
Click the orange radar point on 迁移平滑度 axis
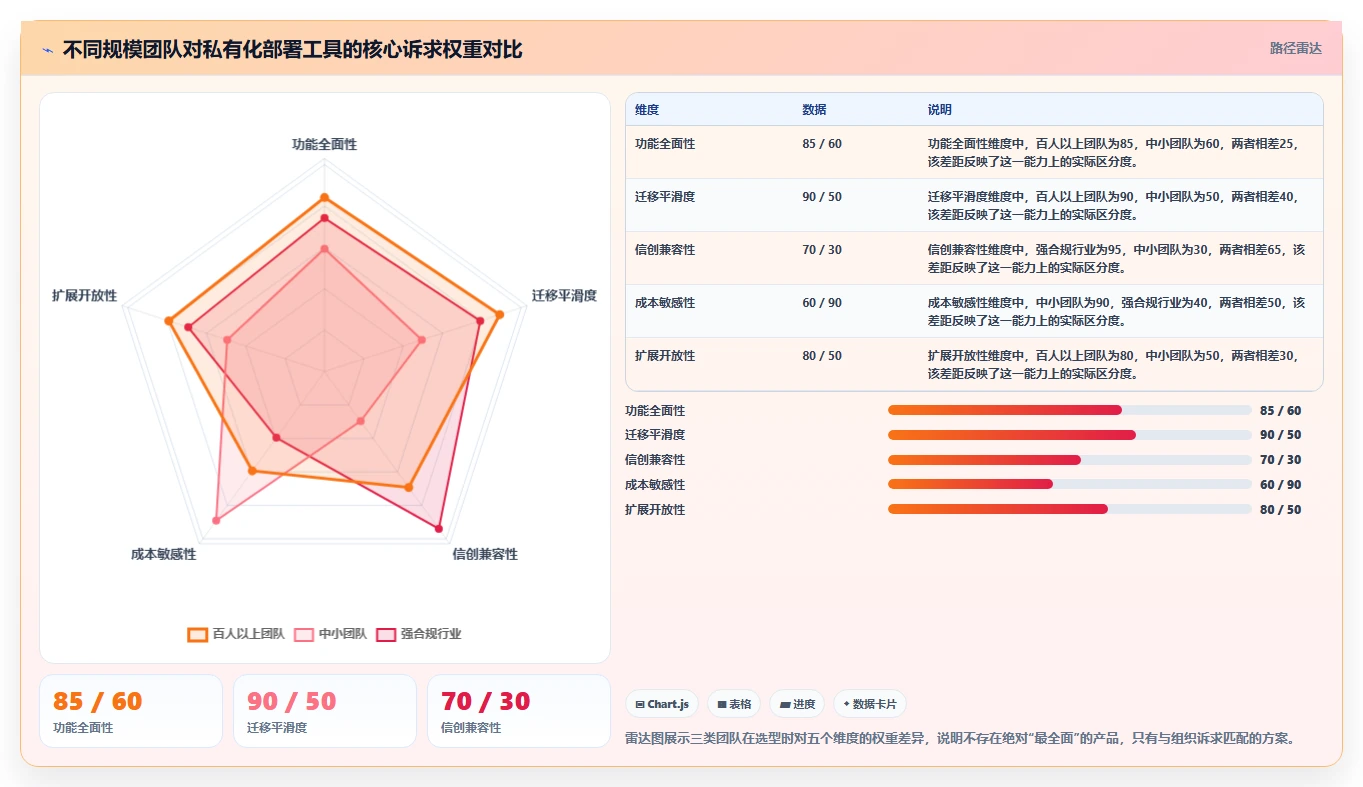point(499,315)
